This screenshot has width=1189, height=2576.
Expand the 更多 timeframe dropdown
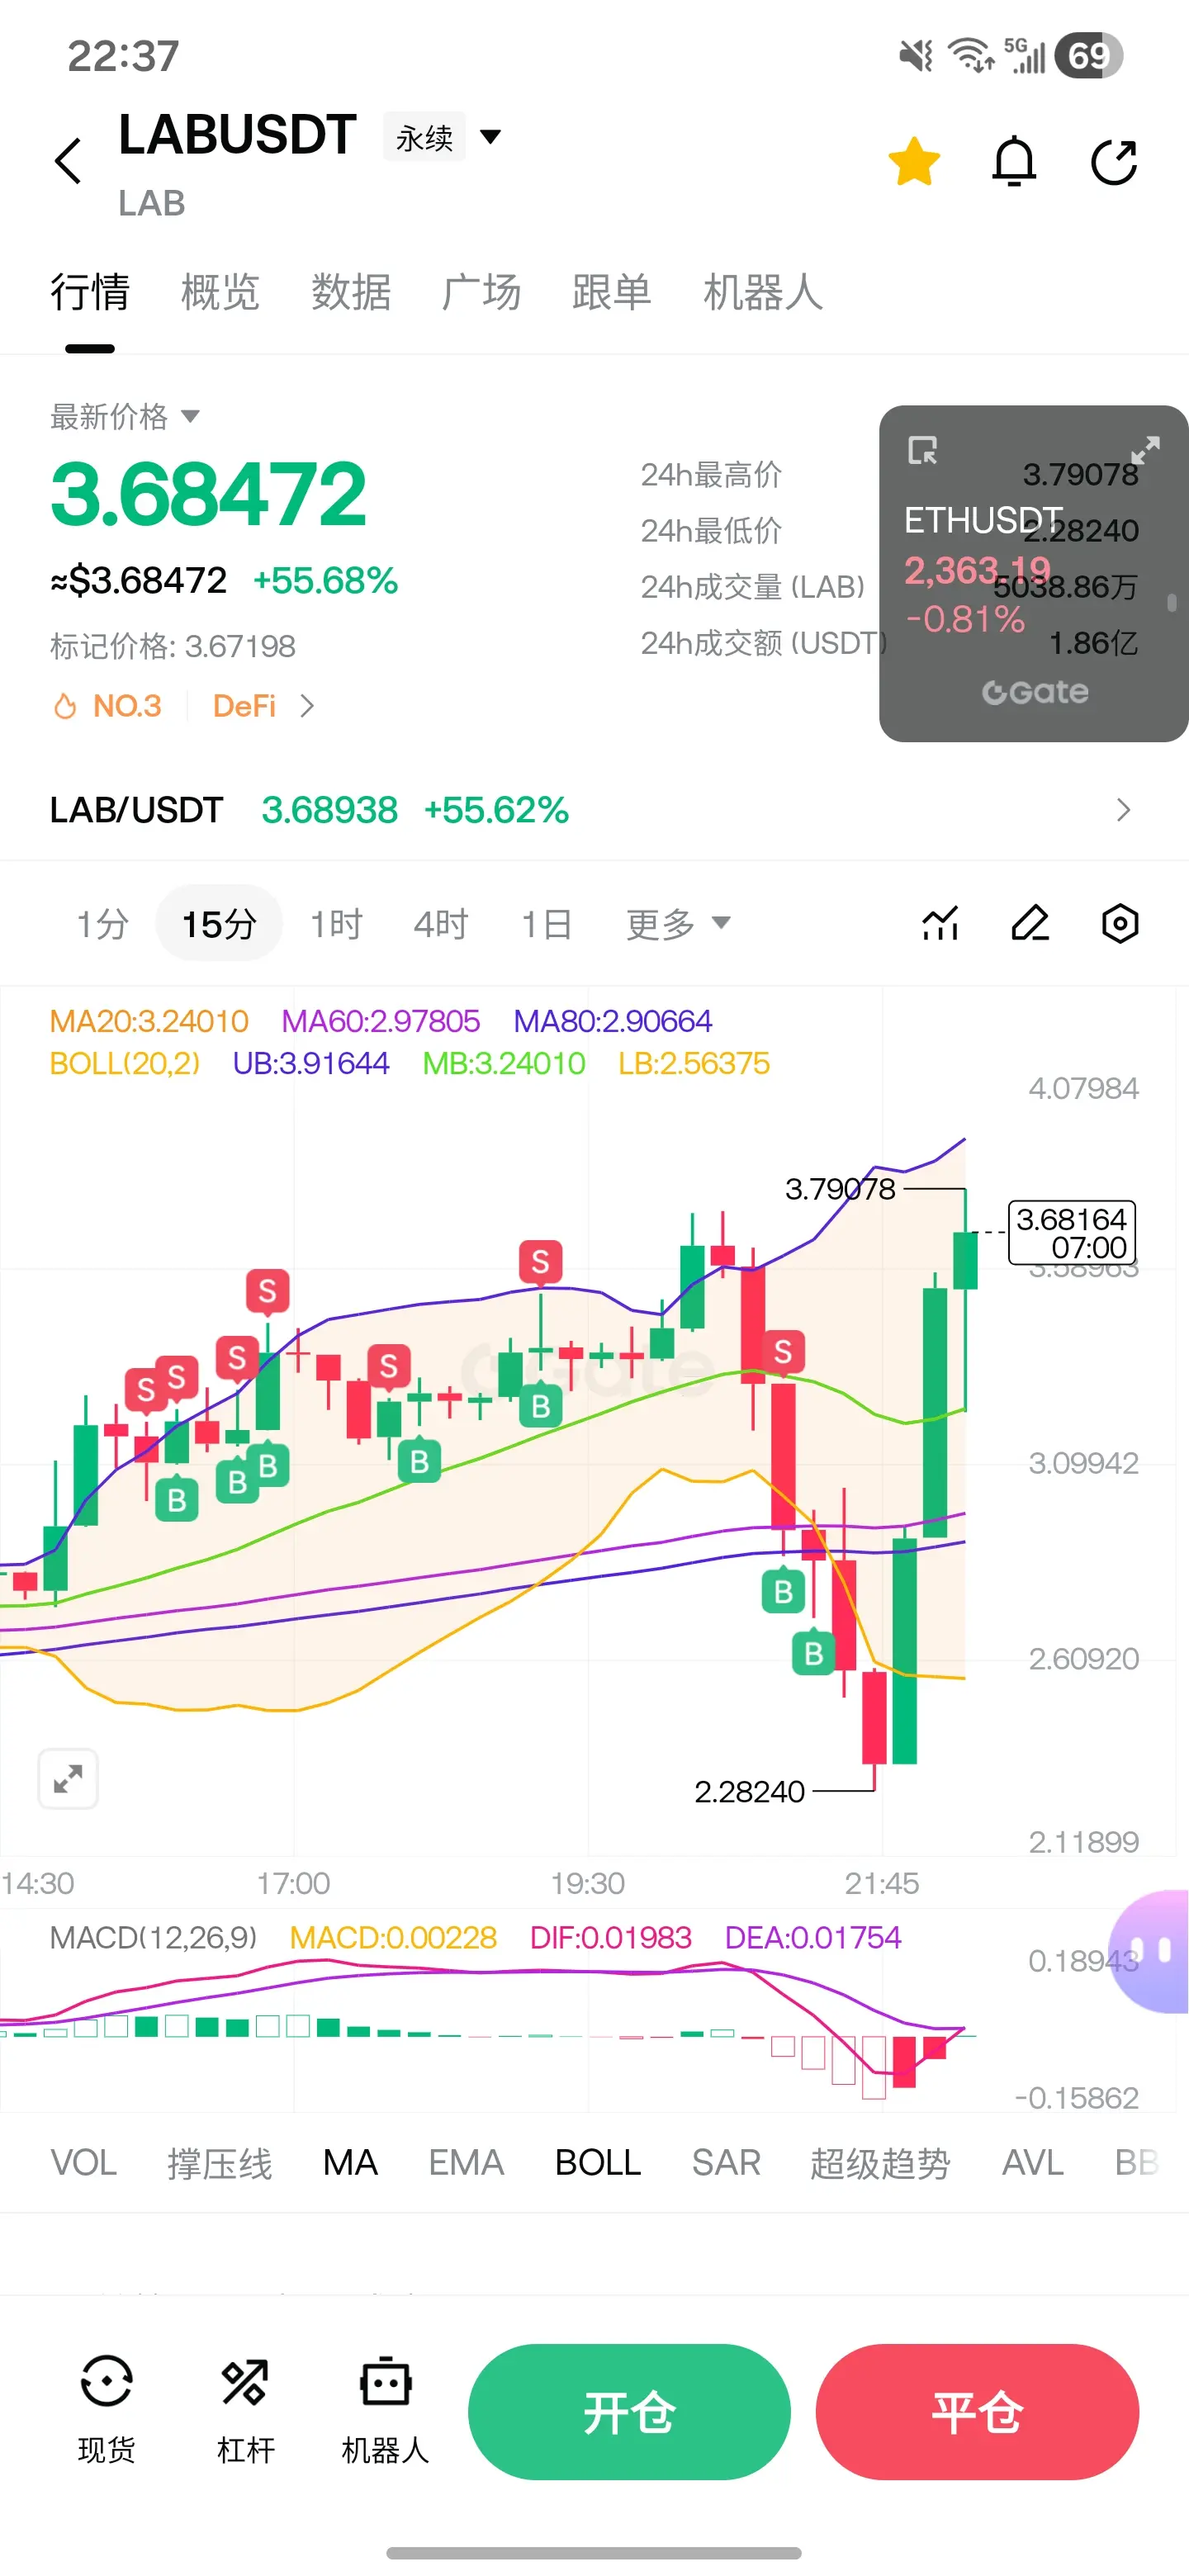[678, 924]
